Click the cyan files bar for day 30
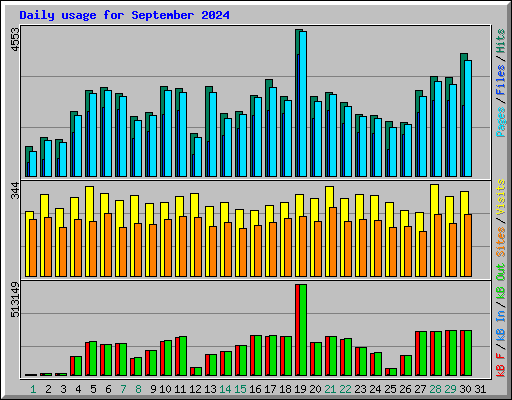 pos(468,119)
